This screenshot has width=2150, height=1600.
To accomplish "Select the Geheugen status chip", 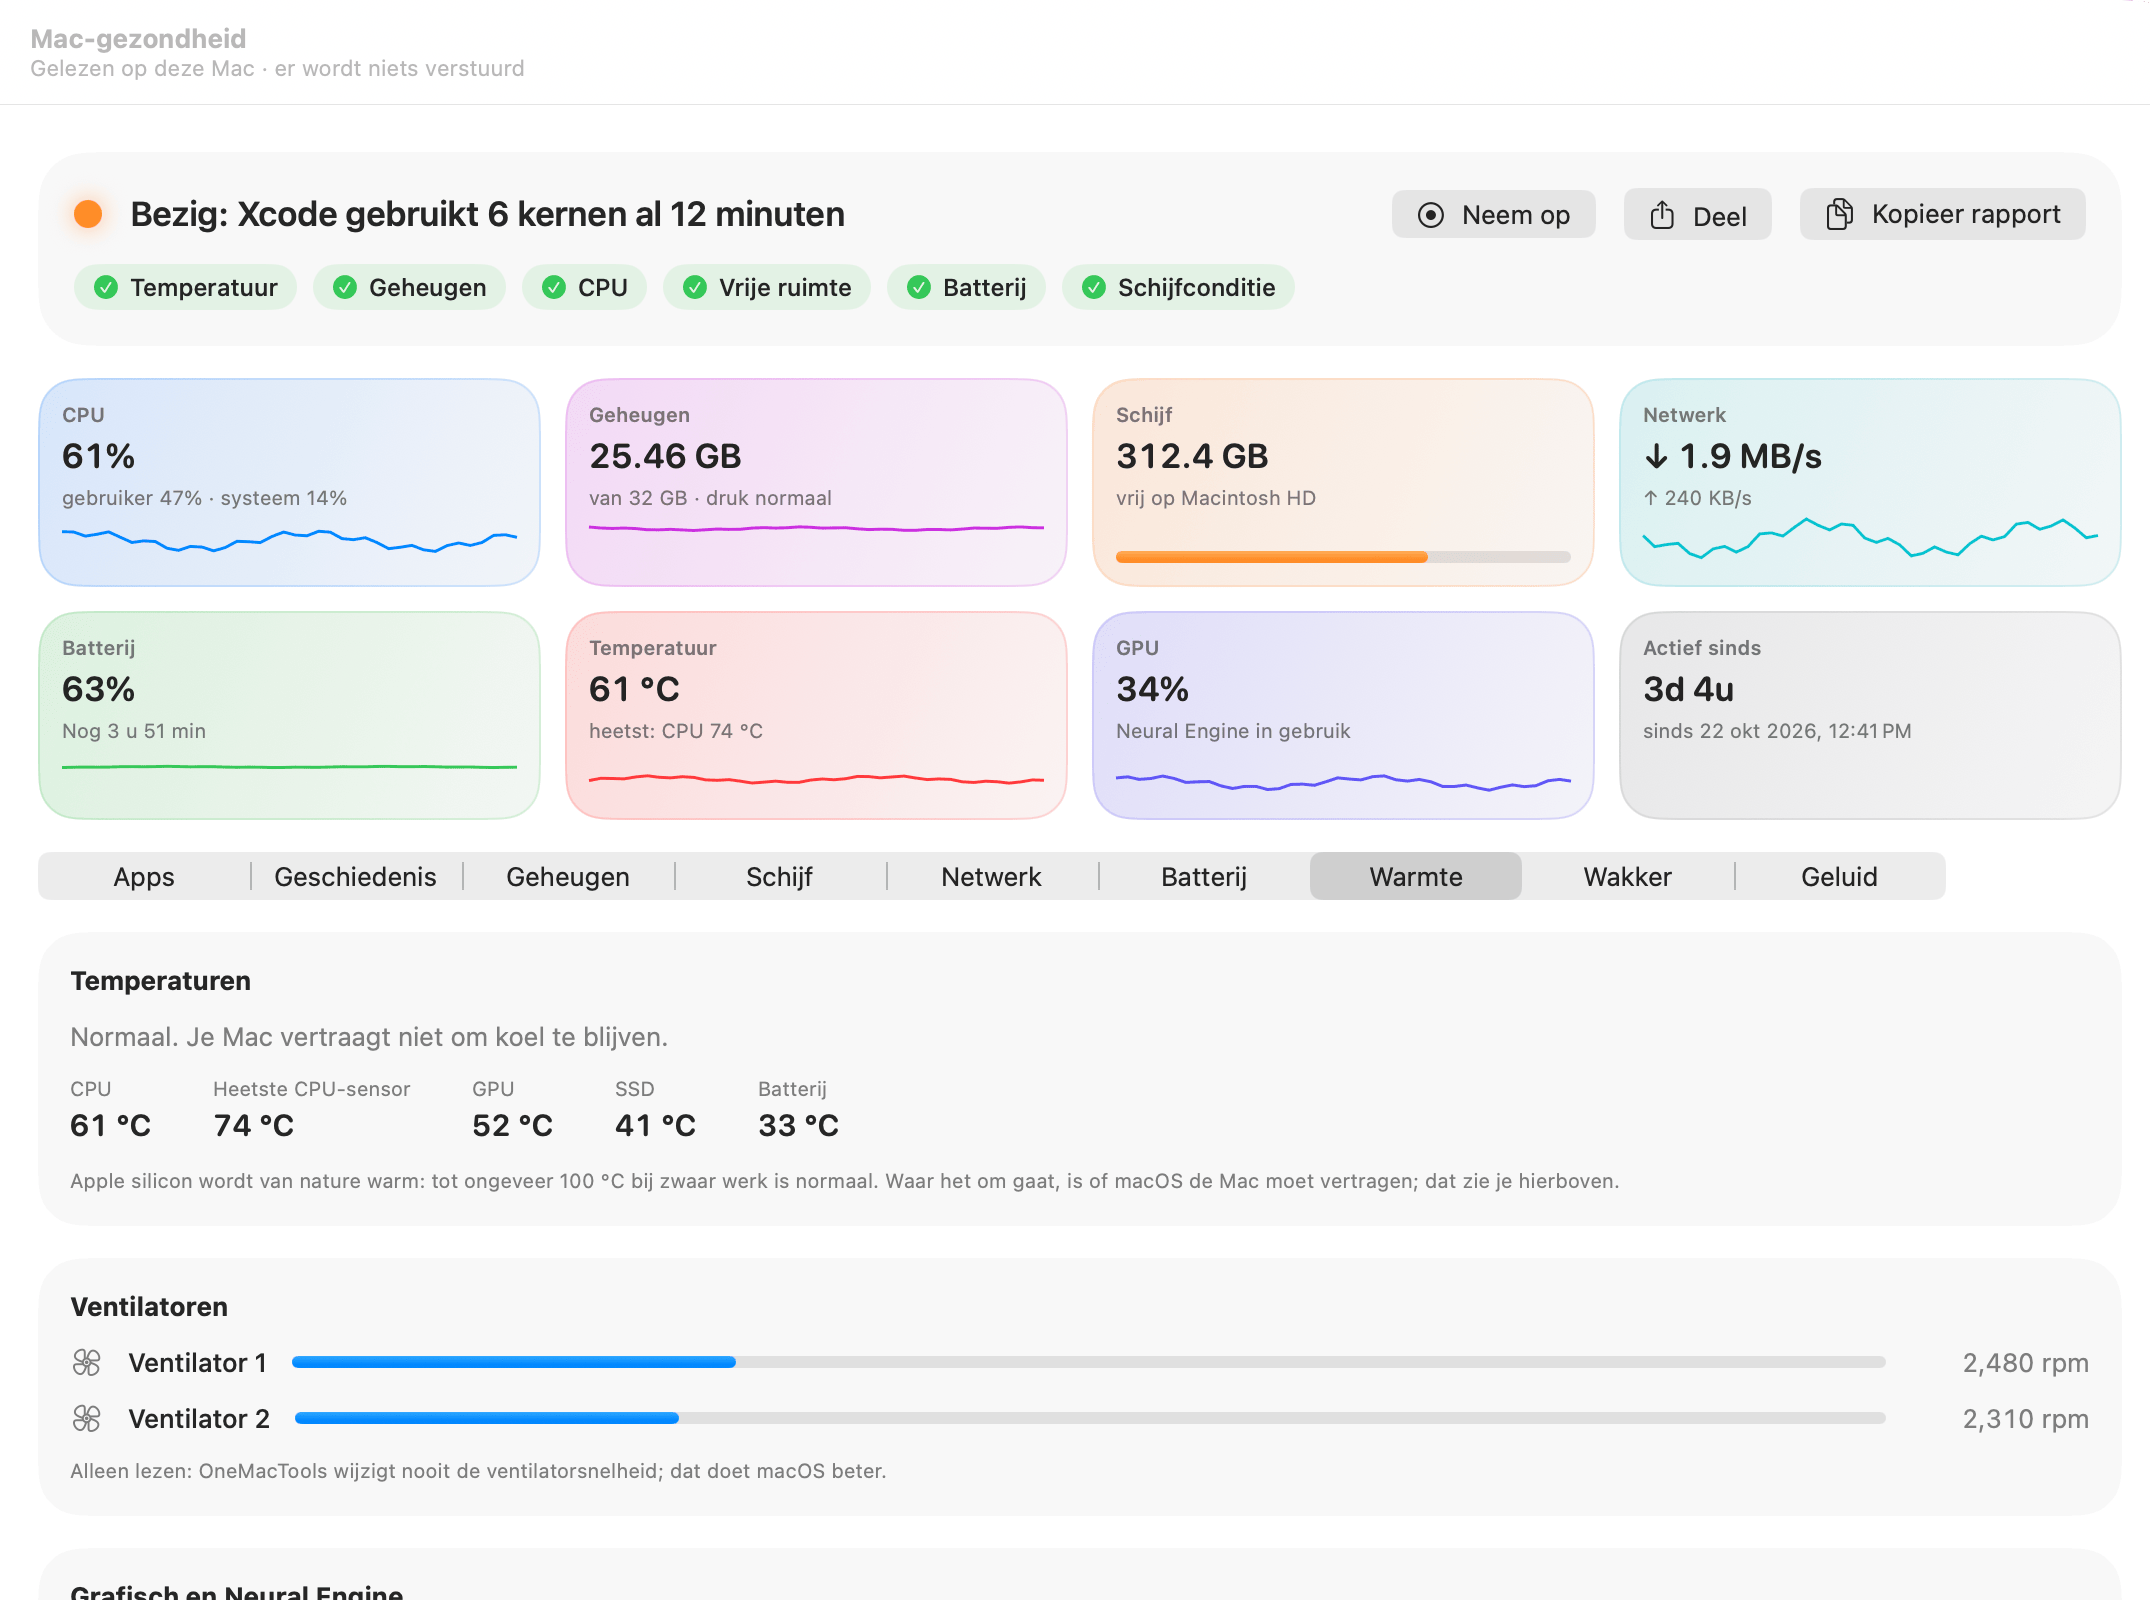I will click(409, 288).
